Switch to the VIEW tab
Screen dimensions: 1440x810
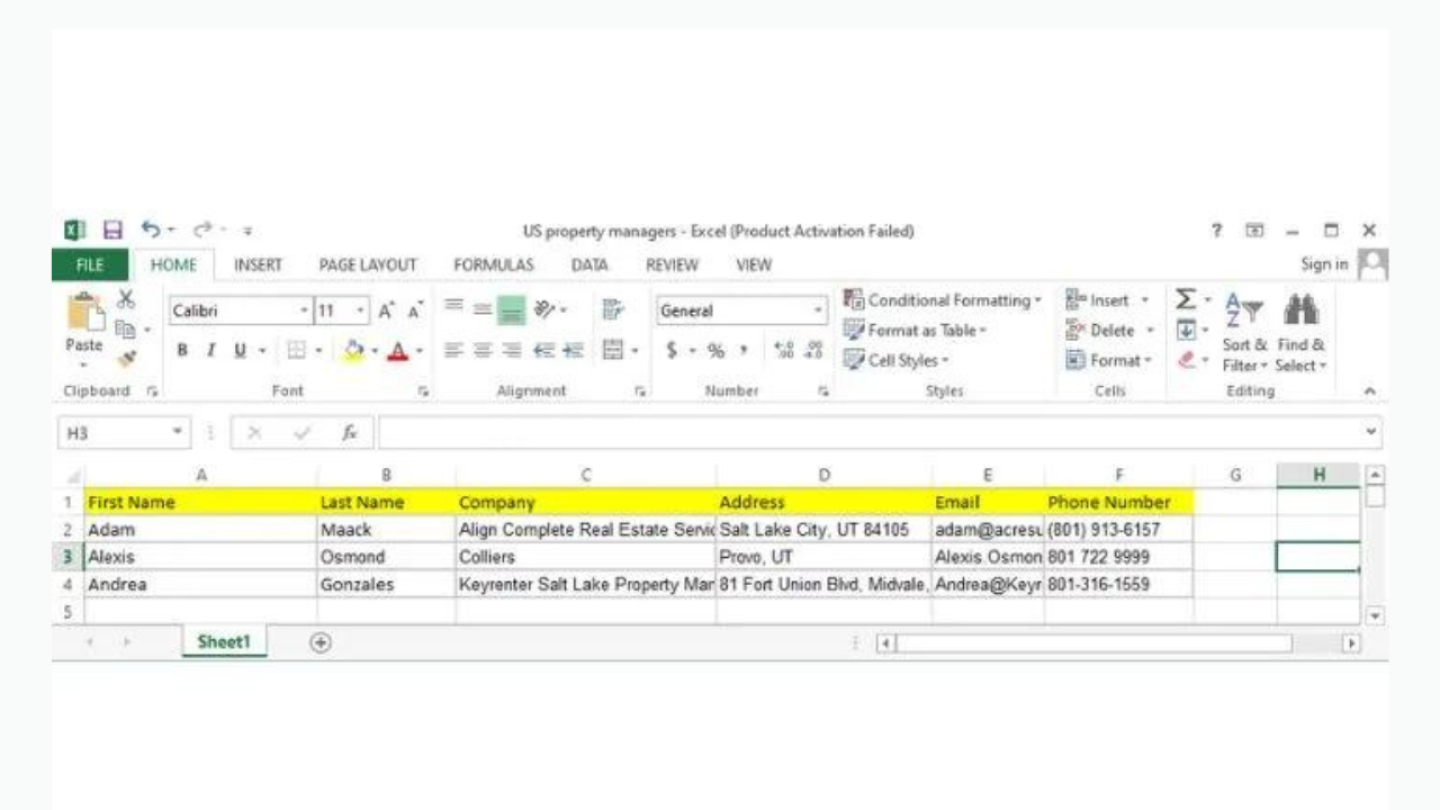(753, 265)
